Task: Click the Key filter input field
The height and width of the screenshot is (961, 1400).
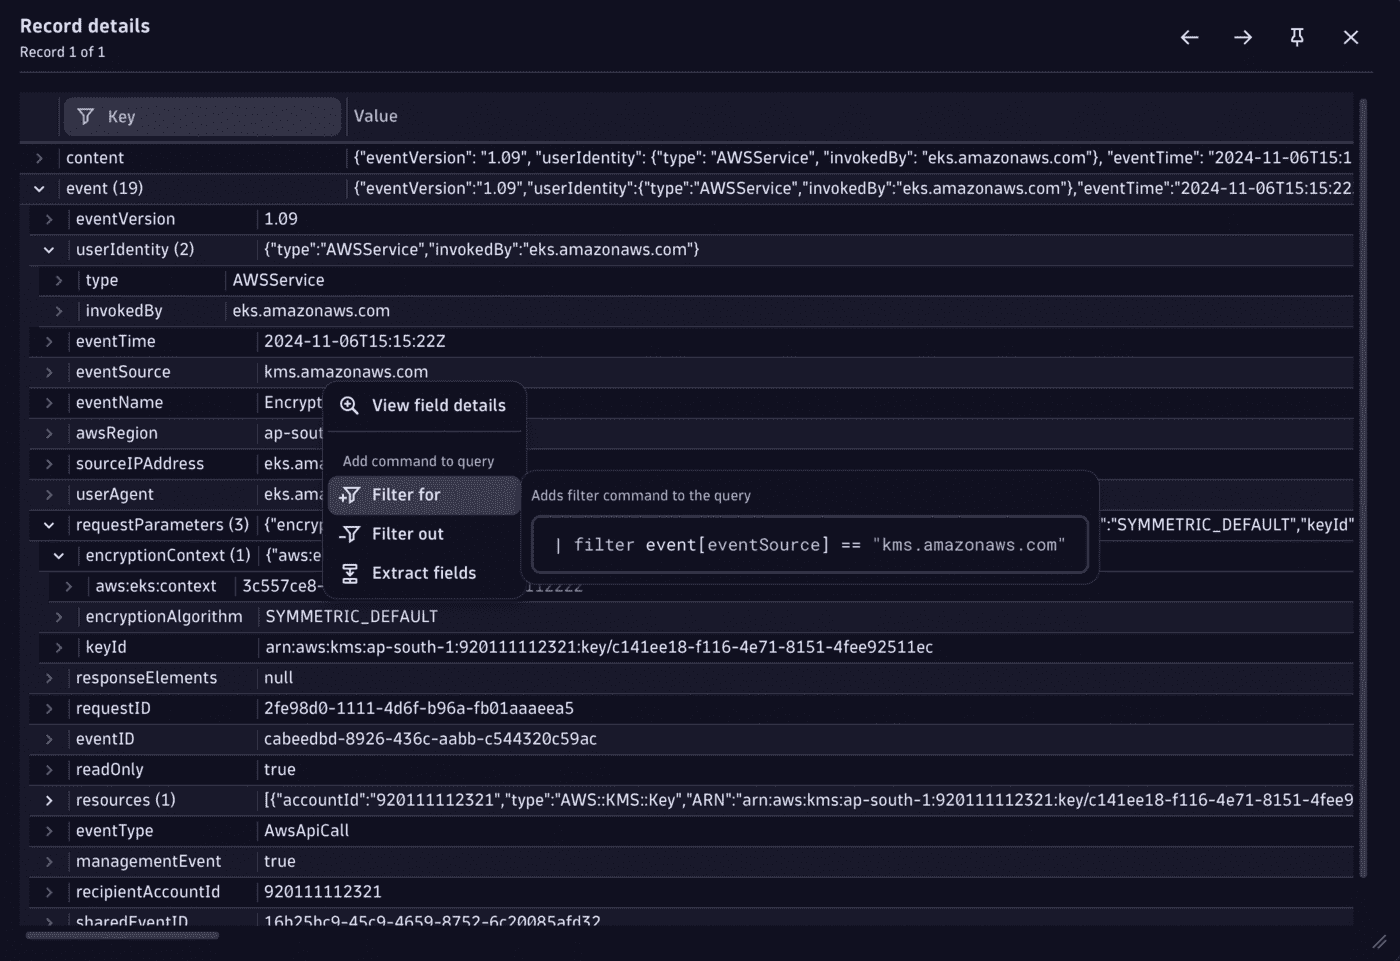Action: (x=203, y=116)
